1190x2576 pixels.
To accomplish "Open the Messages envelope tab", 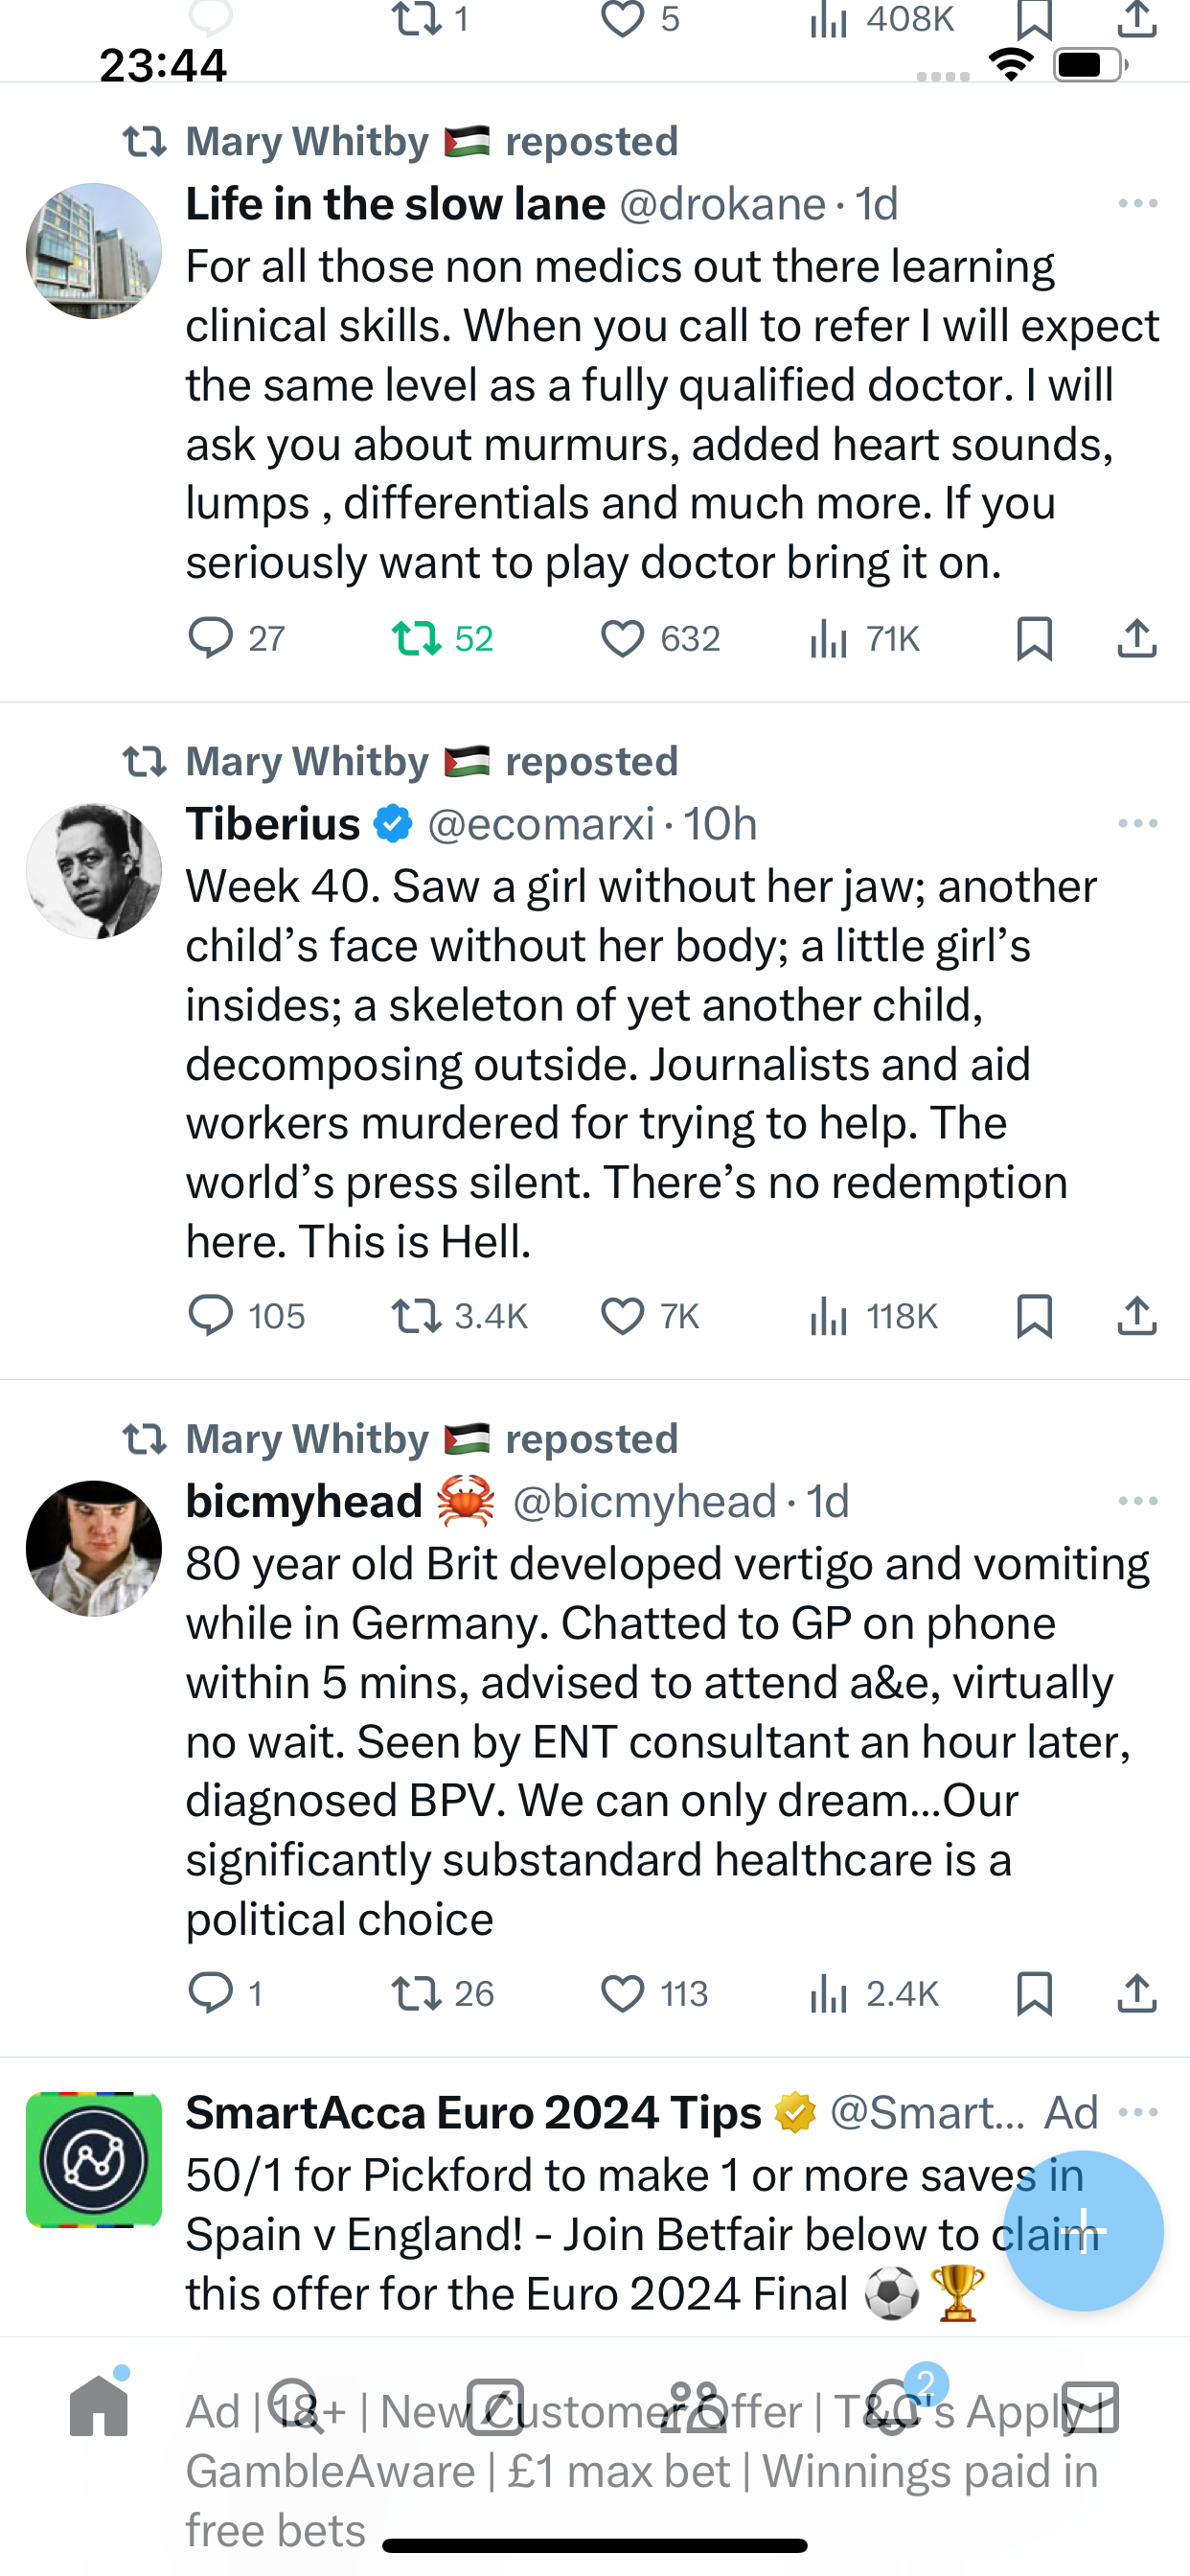I will click(x=1090, y=2408).
